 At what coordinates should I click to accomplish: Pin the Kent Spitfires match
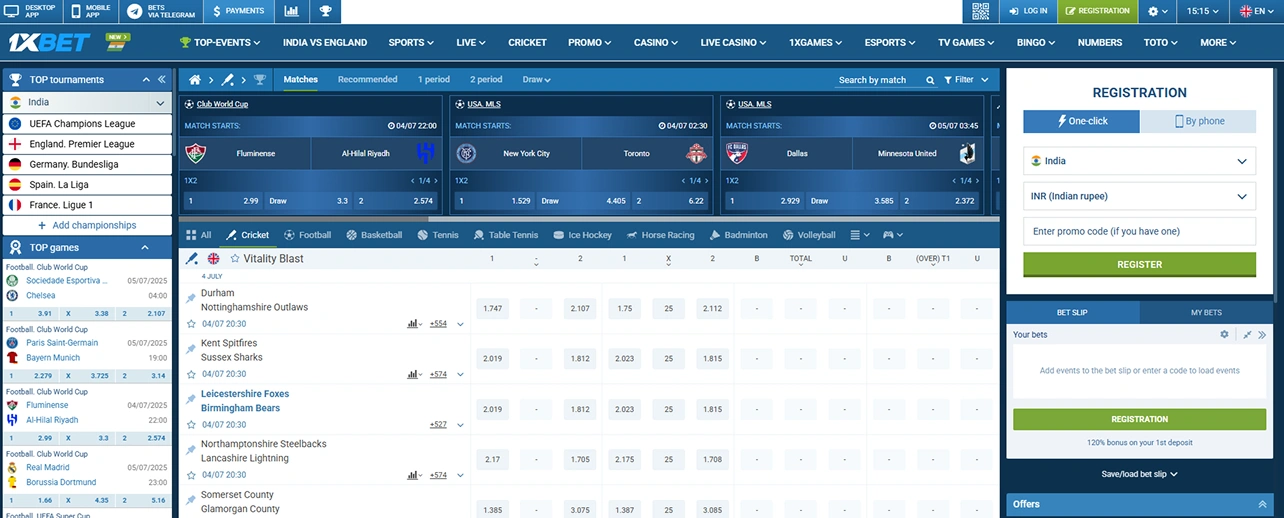point(191,348)
